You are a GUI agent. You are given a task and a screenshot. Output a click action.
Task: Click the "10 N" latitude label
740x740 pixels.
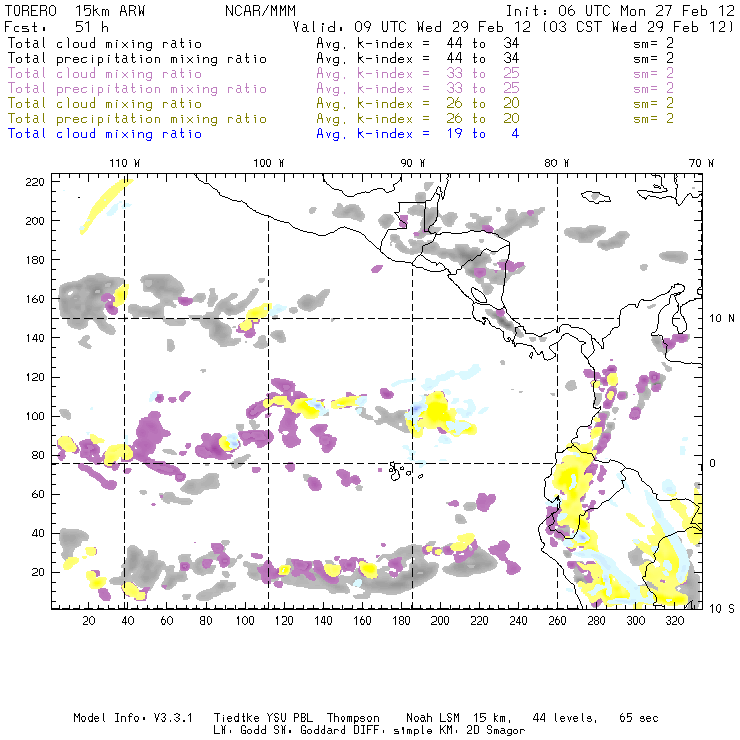[x=722, y=319]
